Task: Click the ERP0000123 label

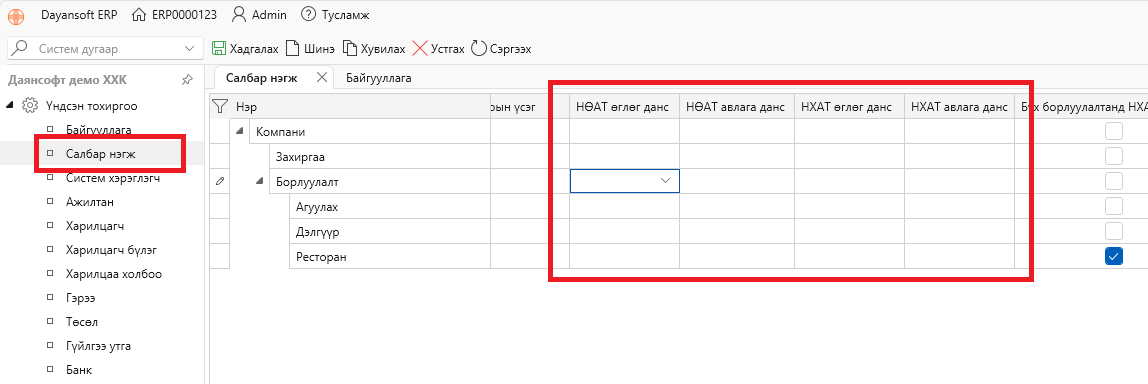Action: coord(184,15)
